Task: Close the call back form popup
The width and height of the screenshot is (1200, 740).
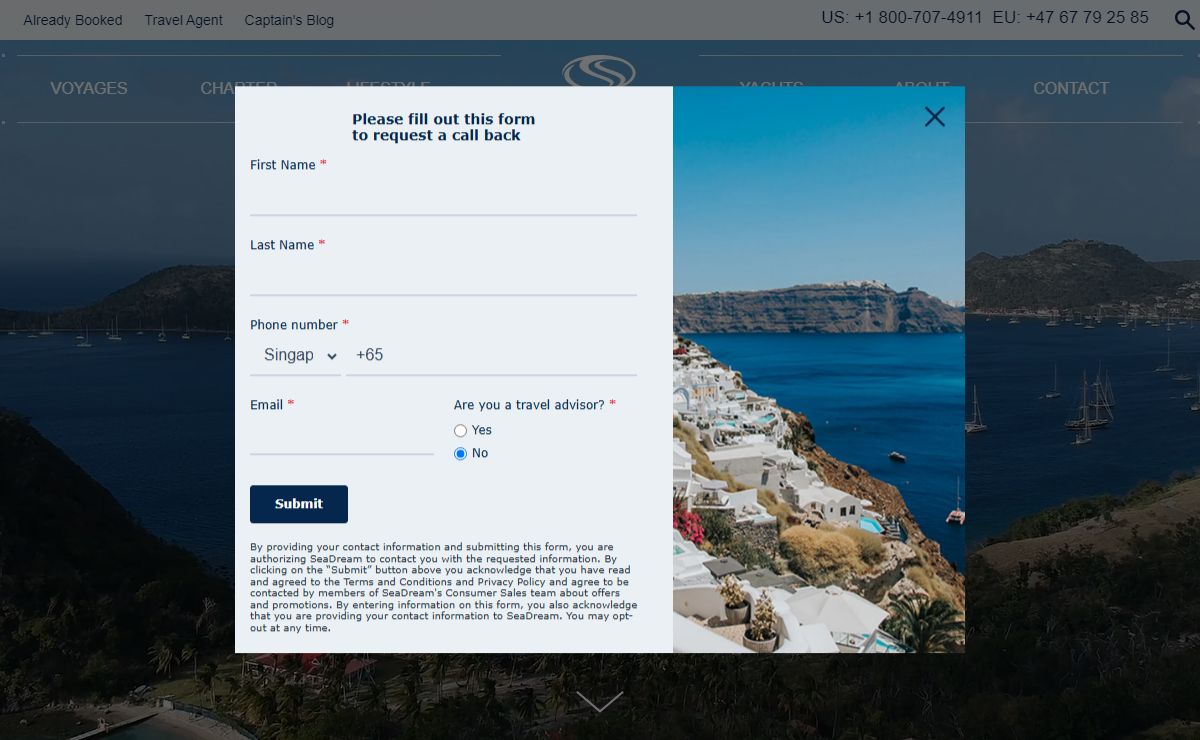Action: tap(935, 117)
